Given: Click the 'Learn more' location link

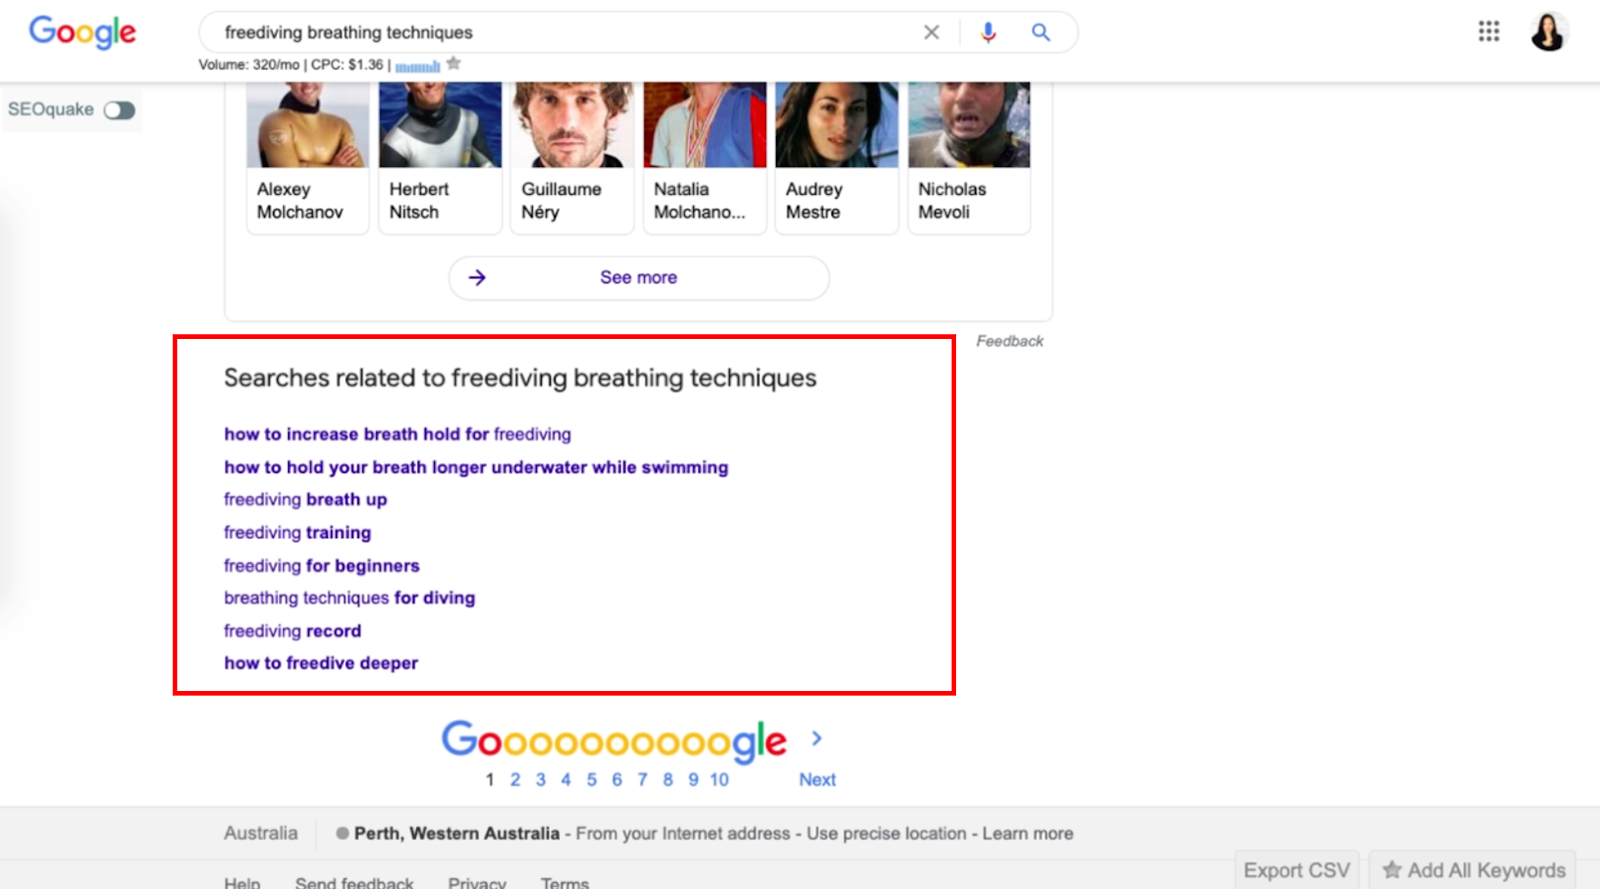Looking at the screenshot, I should pos(1028,833).
